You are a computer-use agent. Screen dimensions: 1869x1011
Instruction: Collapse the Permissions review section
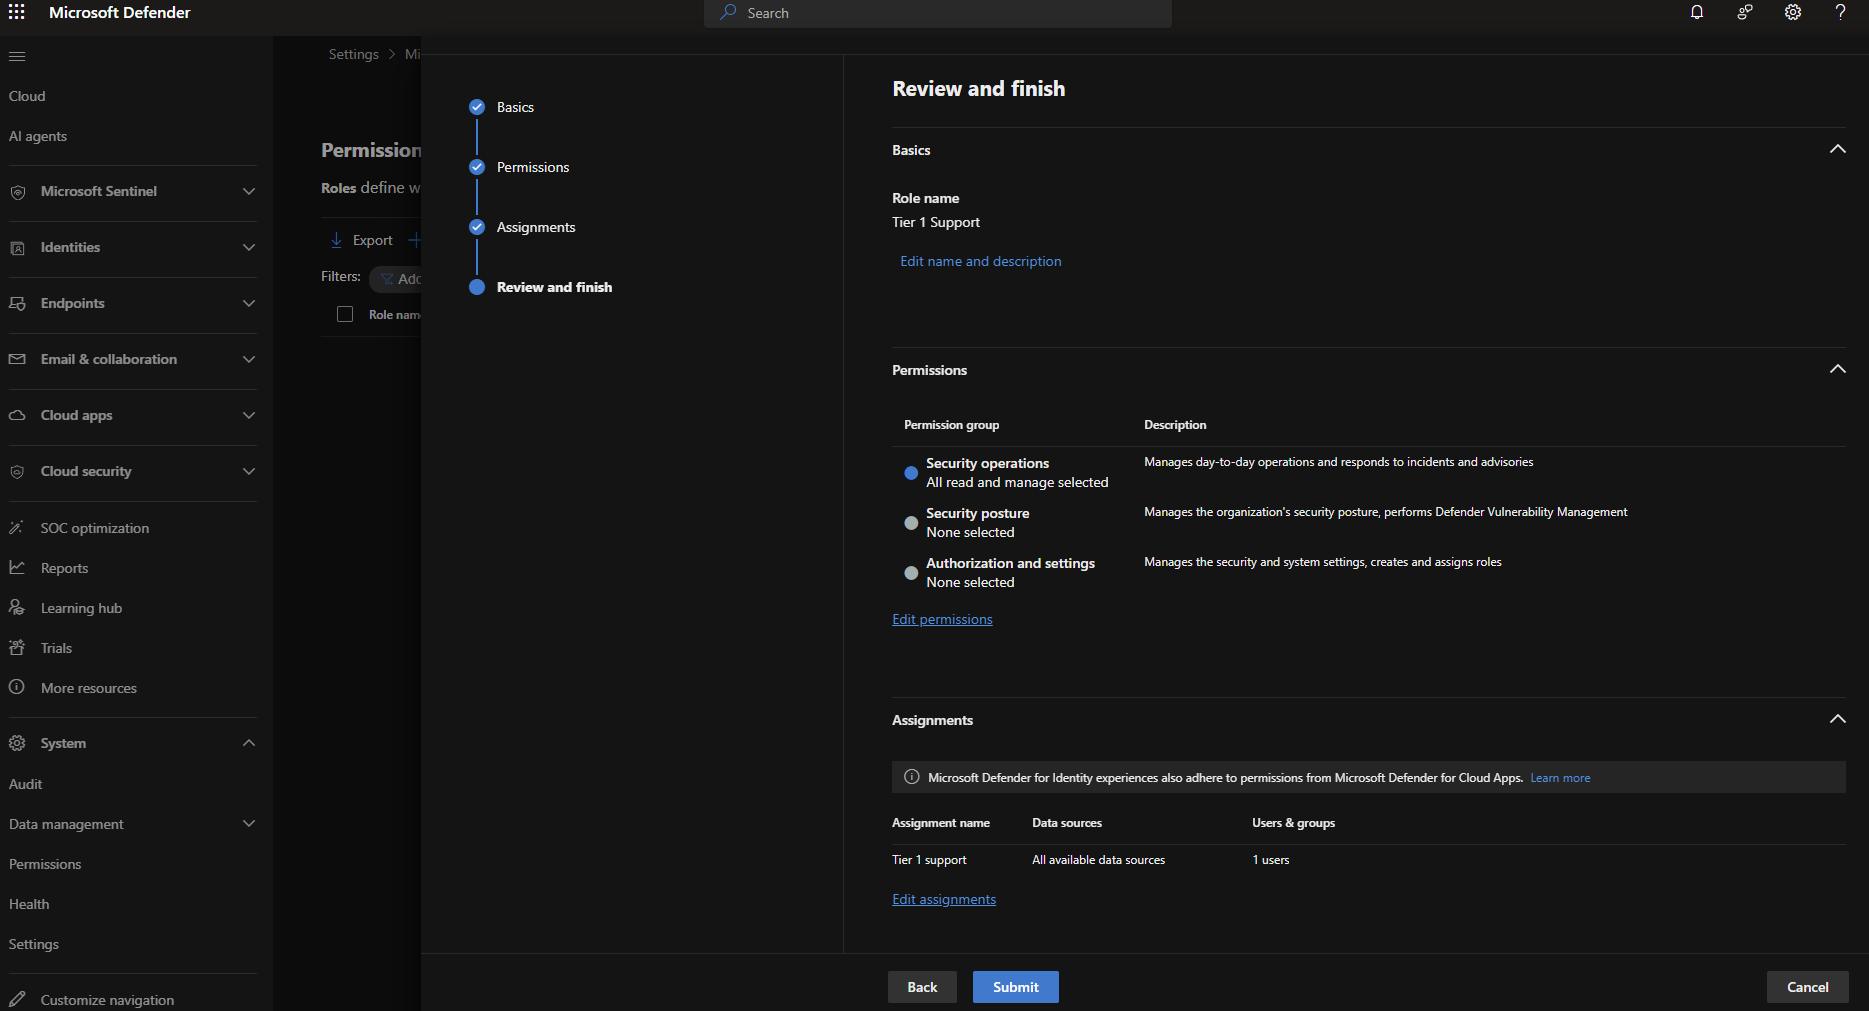(x=1836, y=369)
